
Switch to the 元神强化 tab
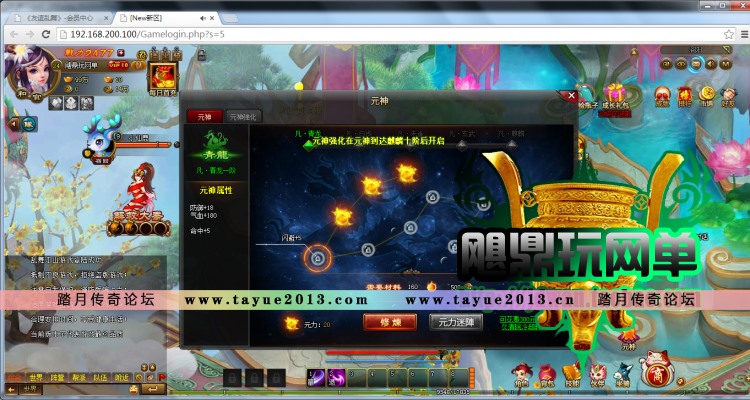(243, 116)
